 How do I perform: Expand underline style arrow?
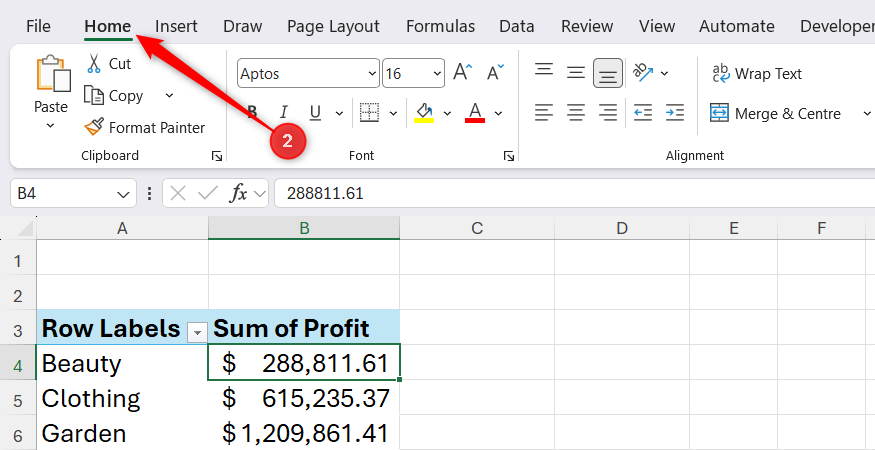click(x=339, y=113)
